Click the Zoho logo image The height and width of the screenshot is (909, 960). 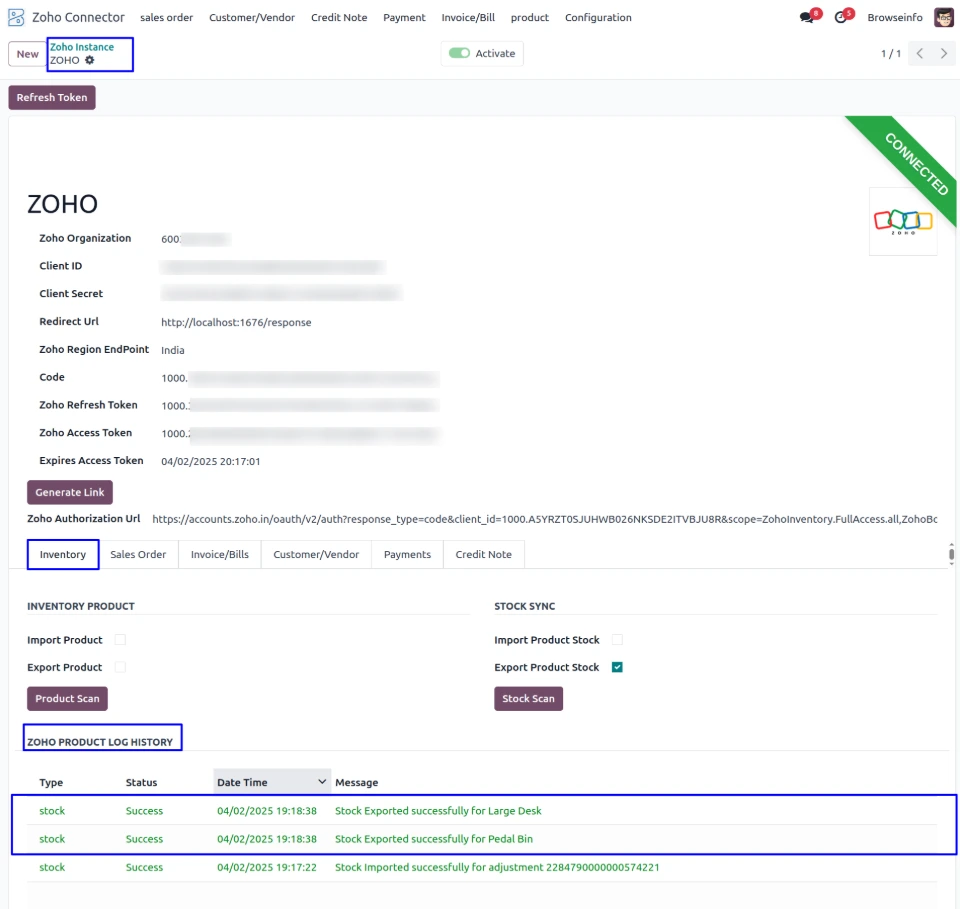(x=903, y=221)
